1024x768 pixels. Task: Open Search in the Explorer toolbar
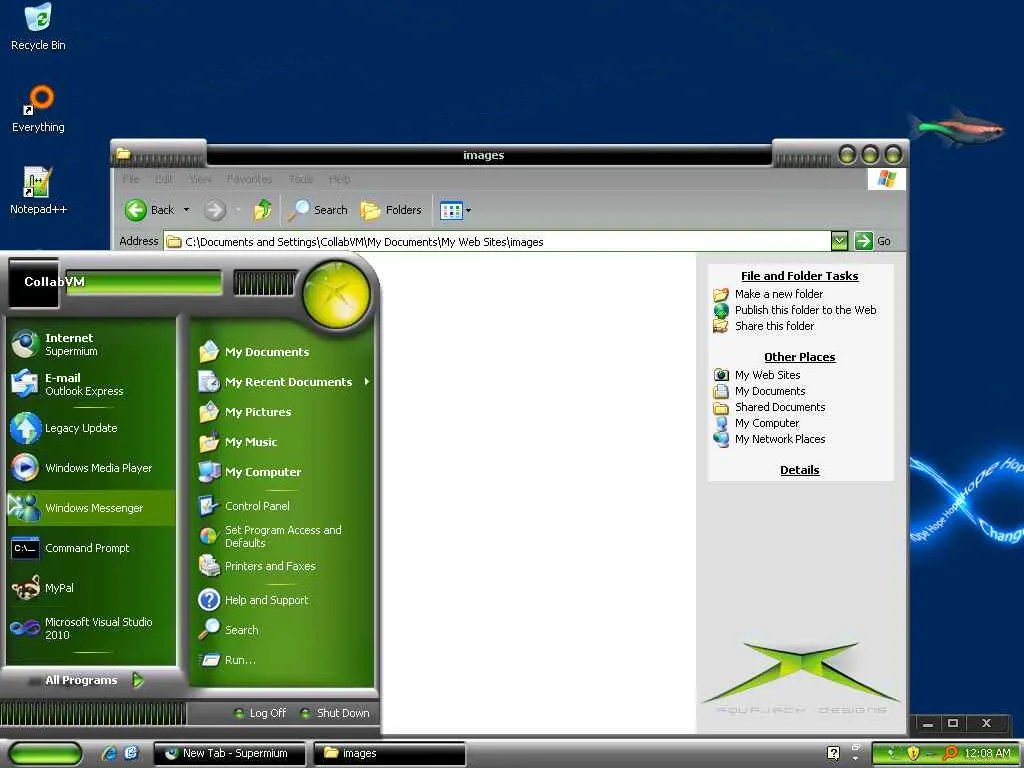tap(318, 210)
